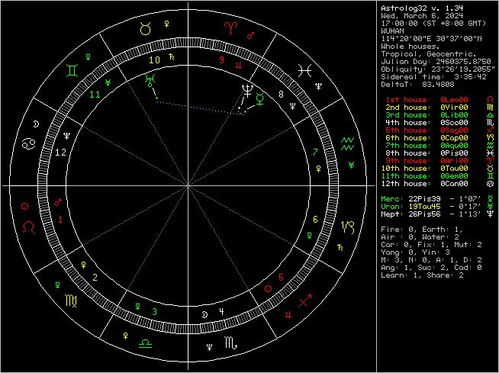This screenshot has width=499, height=373.
Task: Click house number 8 on the wheel
Action: click(x=281, y=94)
